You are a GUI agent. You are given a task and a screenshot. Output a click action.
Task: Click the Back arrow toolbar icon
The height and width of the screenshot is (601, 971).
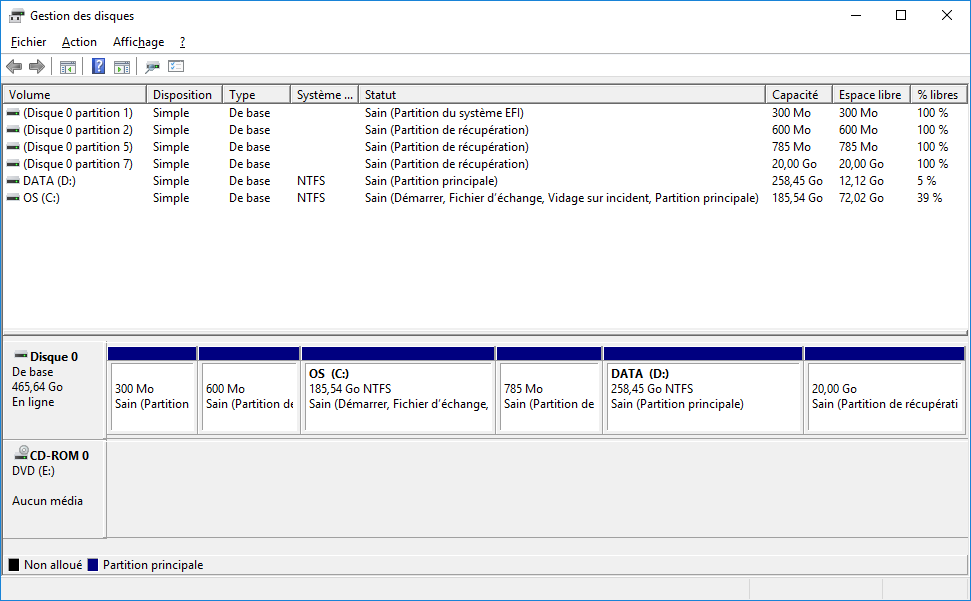tap(14, 66)
